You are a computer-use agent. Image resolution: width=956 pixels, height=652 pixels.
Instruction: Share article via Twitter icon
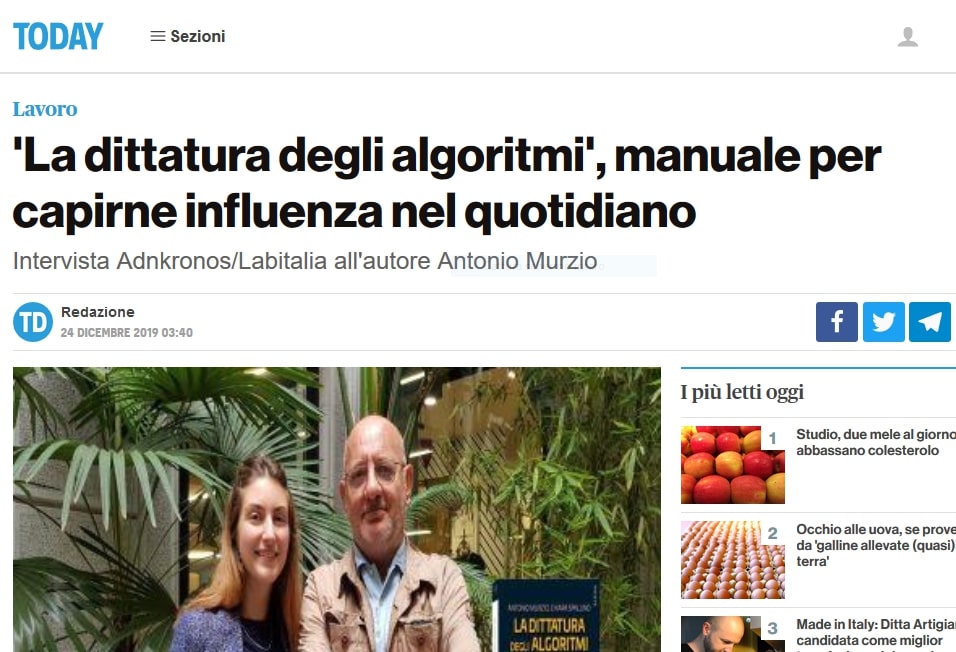[x=883, y=321]
